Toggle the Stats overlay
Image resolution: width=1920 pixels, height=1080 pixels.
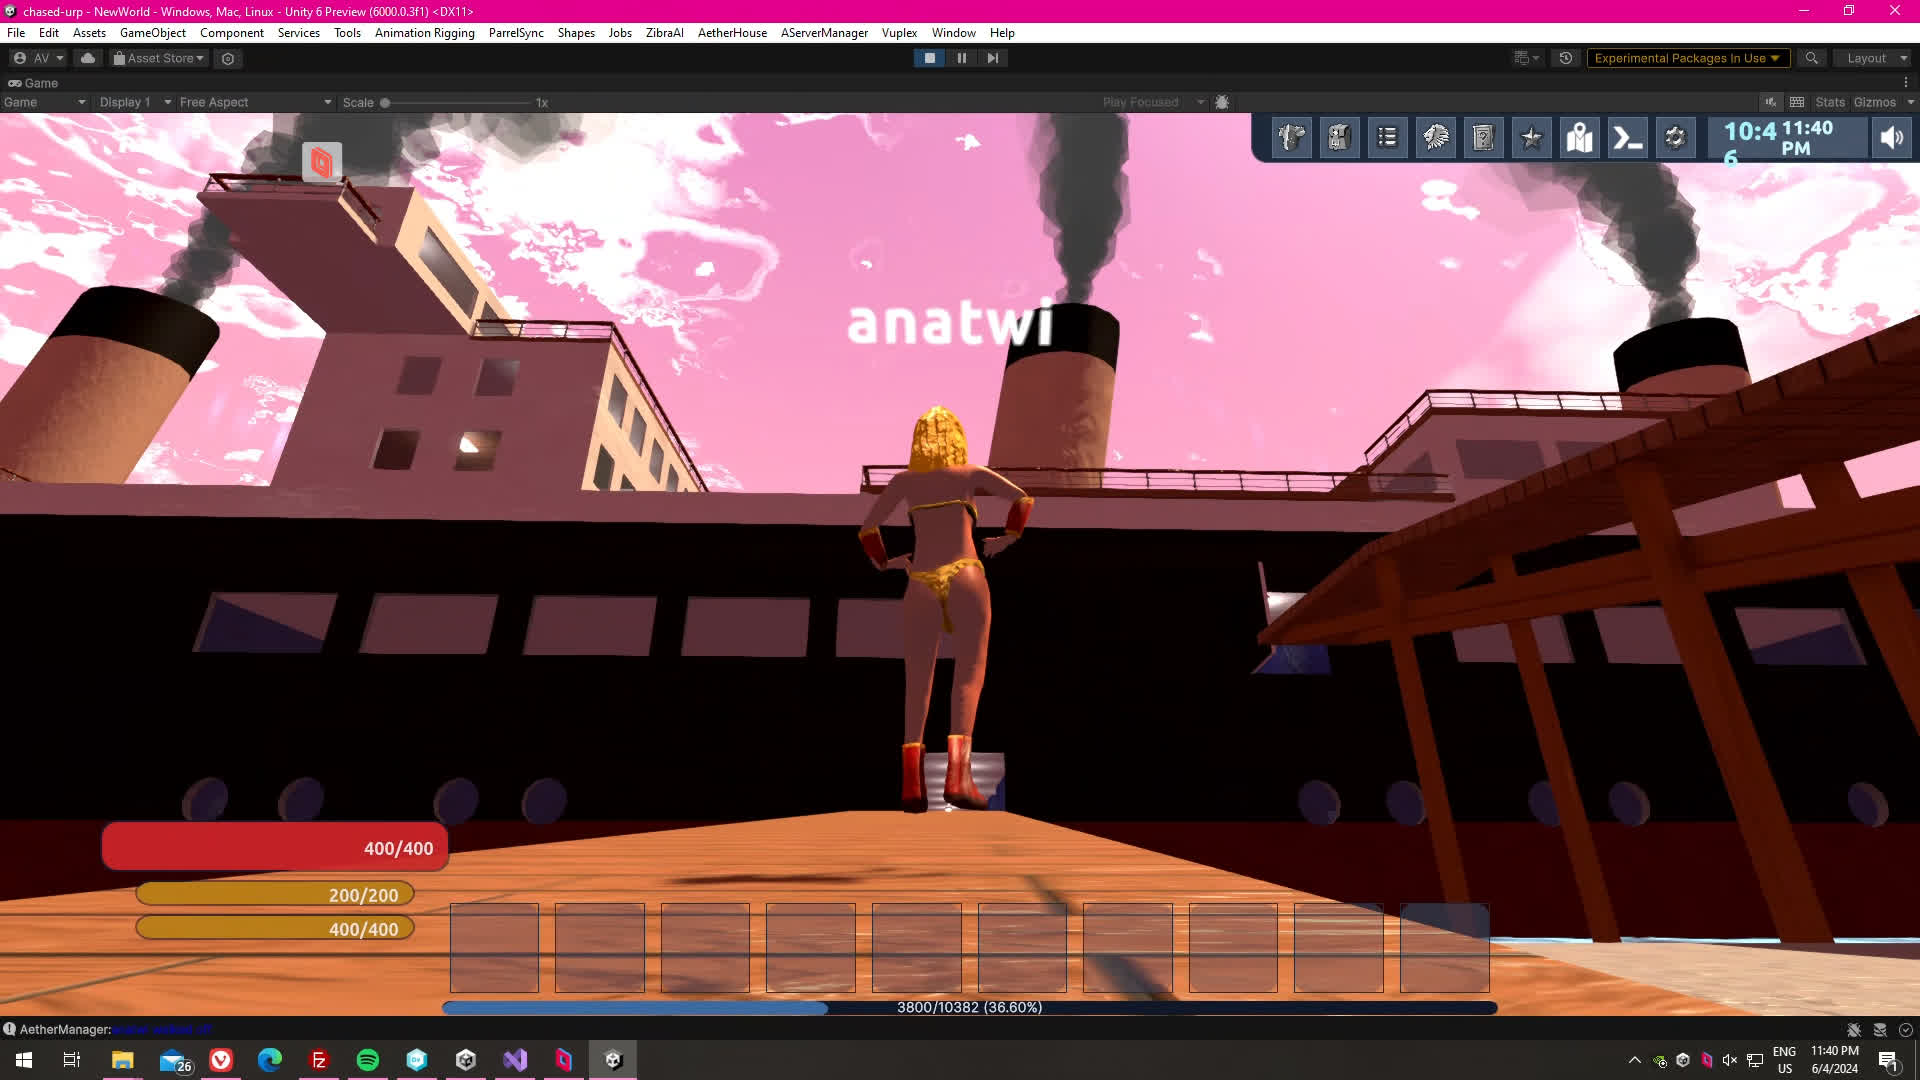1829,102
